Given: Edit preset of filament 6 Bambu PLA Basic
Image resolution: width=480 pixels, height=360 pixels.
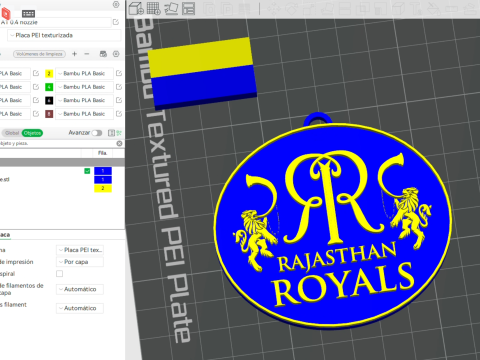Looking at the screenshot, I should 119,100.
